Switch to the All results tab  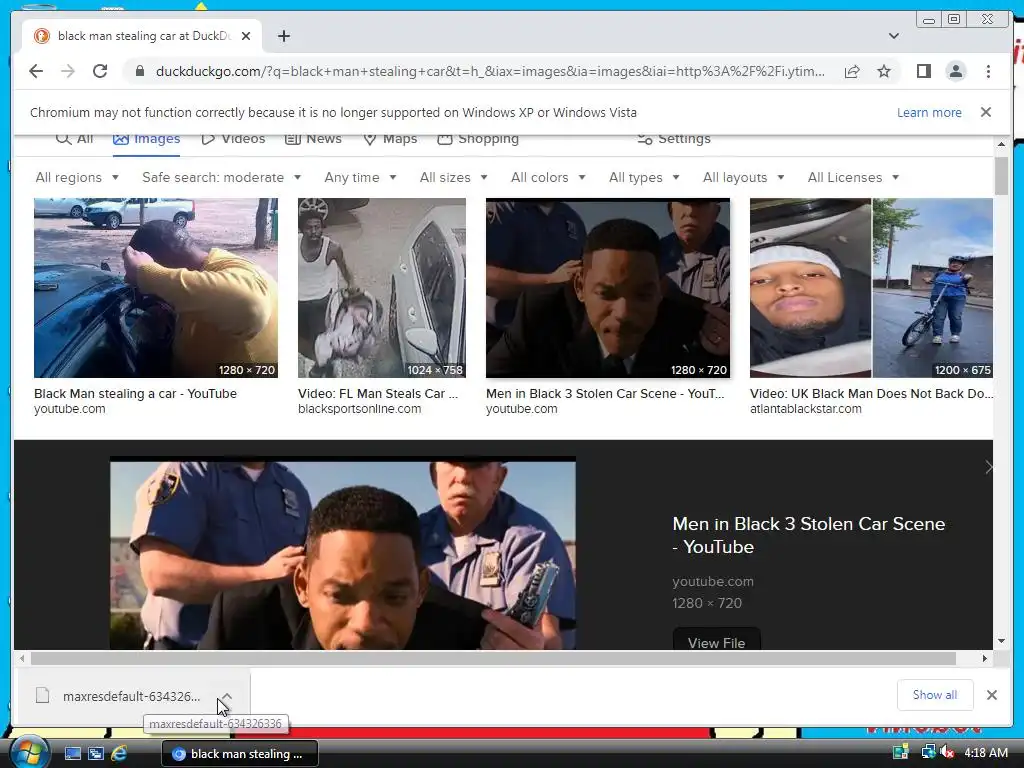pyautogui.click(x=74, y=138)
